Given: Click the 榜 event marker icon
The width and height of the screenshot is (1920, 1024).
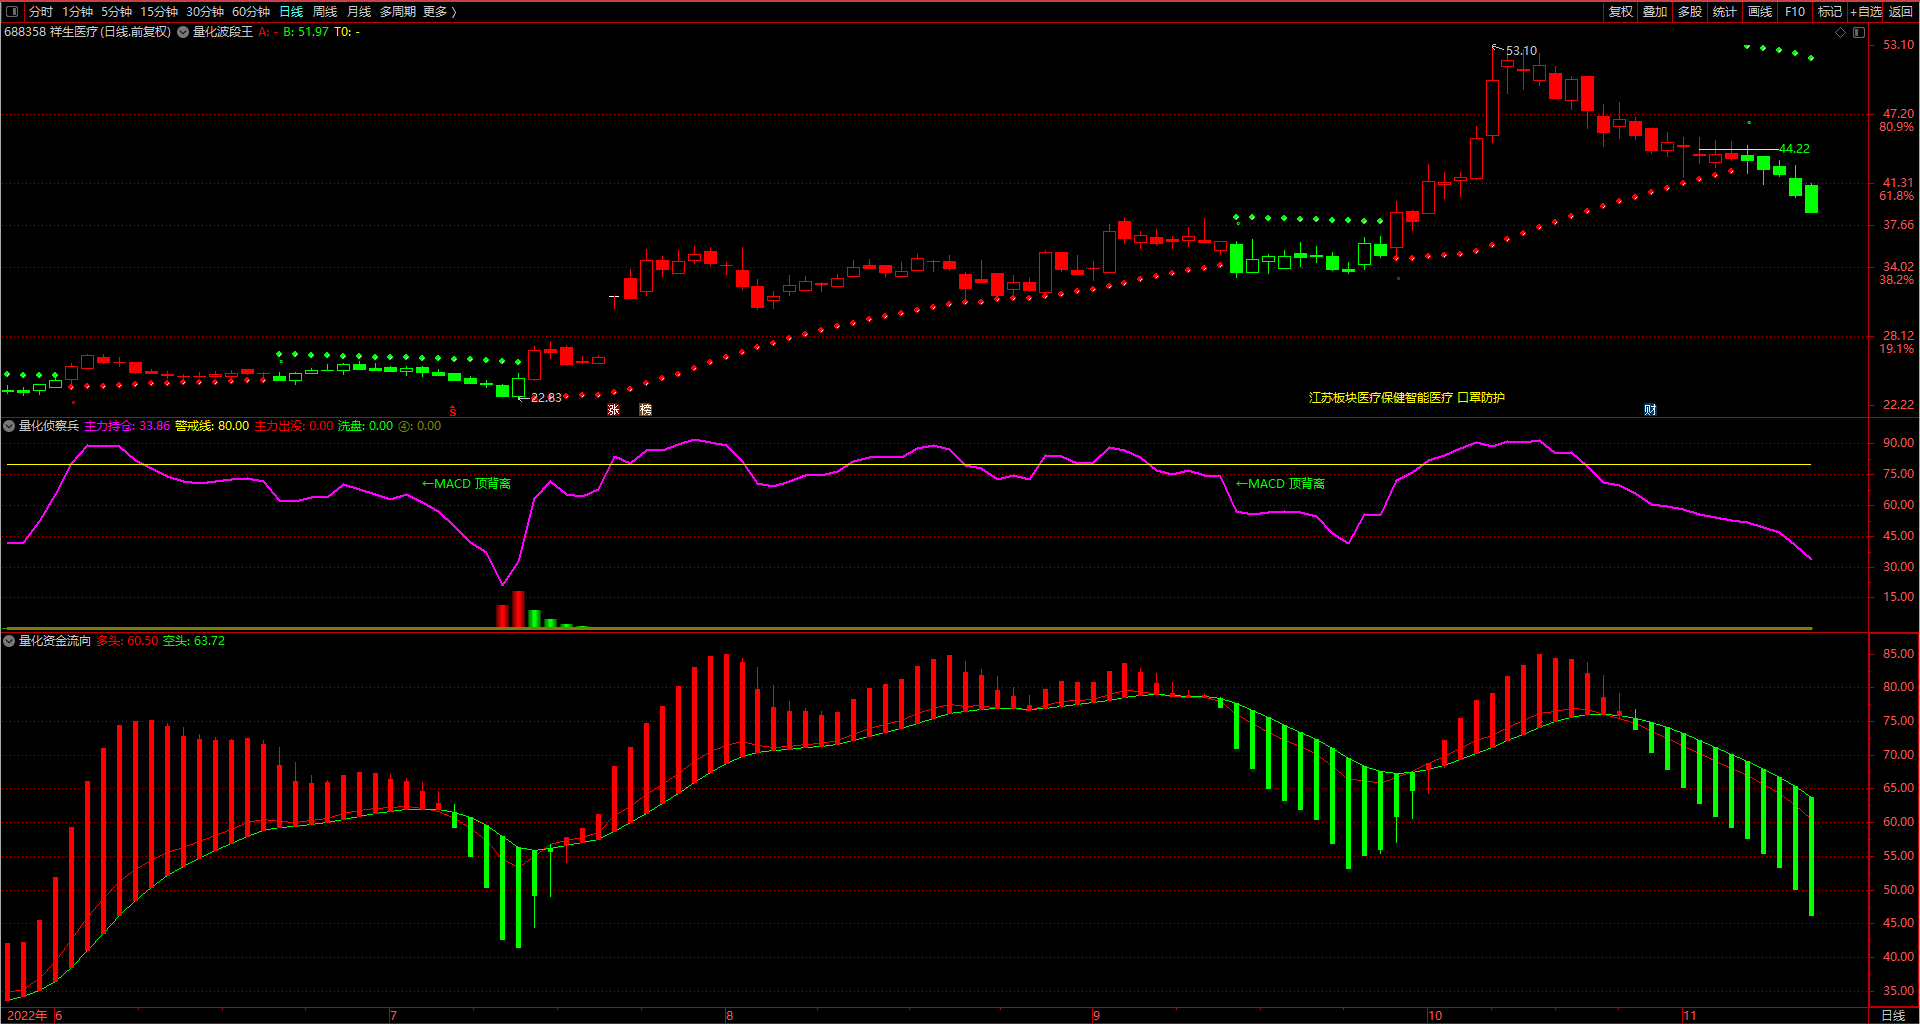Looking at the screenshot, I should (645, 410).
